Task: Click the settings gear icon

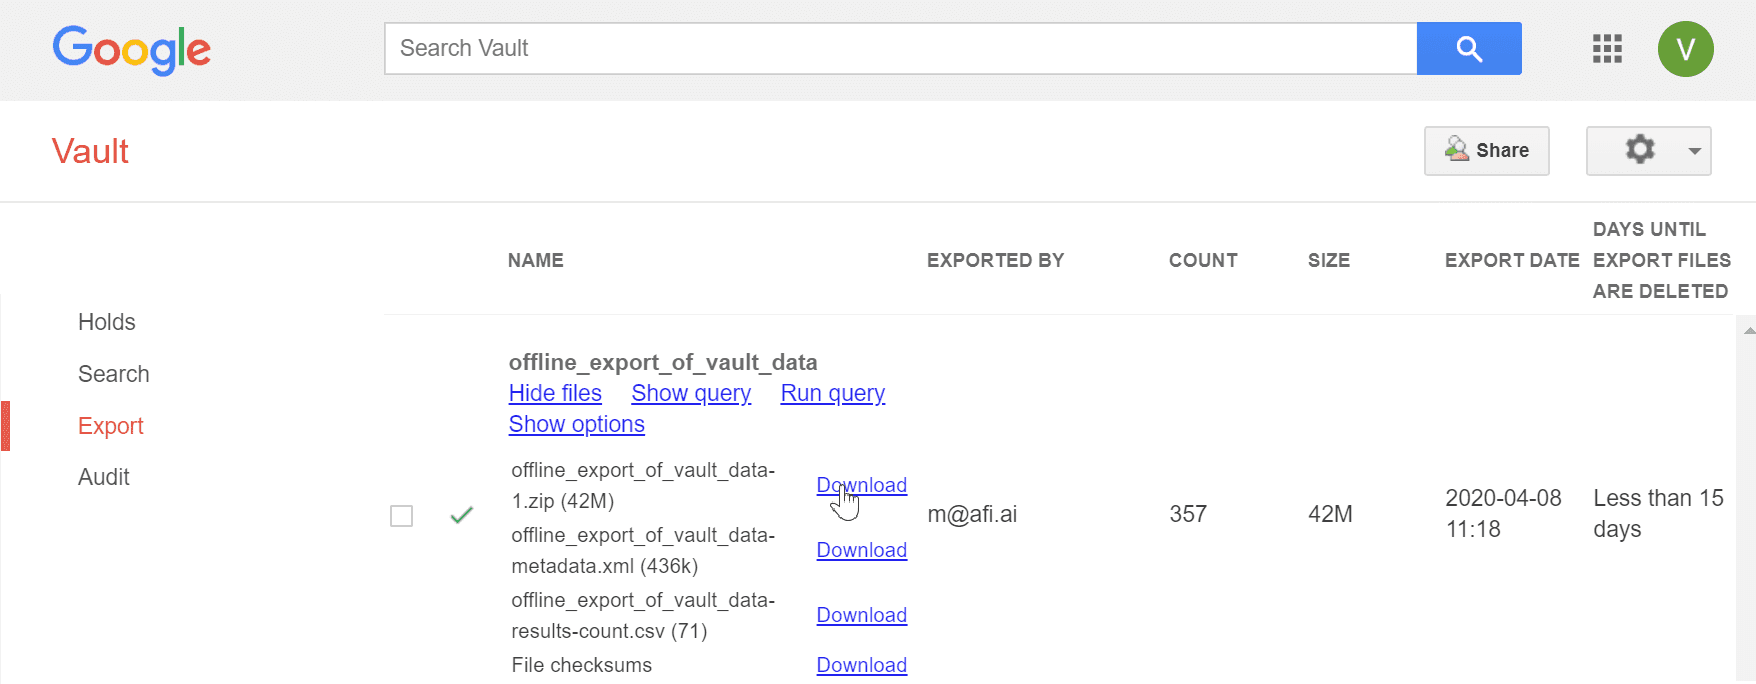Action: click(1639, 150)
